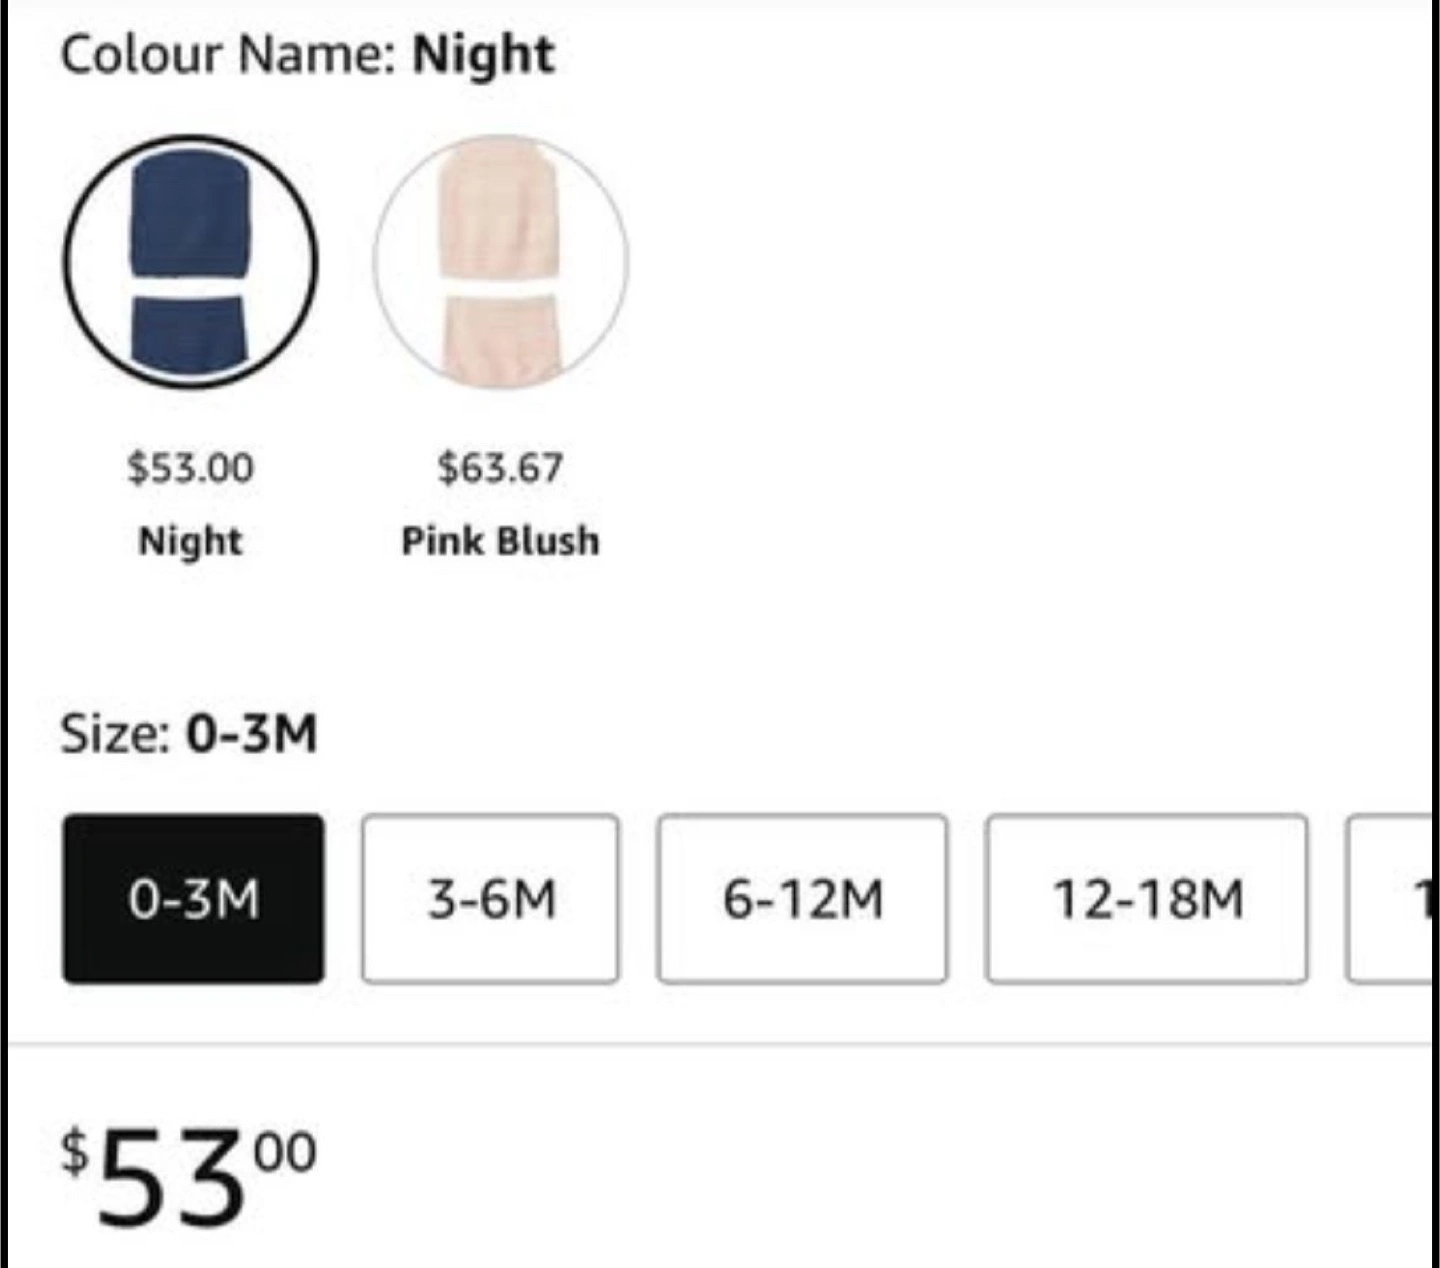
Task: Select the 12-18M size option
Action: click(1146, 898)
